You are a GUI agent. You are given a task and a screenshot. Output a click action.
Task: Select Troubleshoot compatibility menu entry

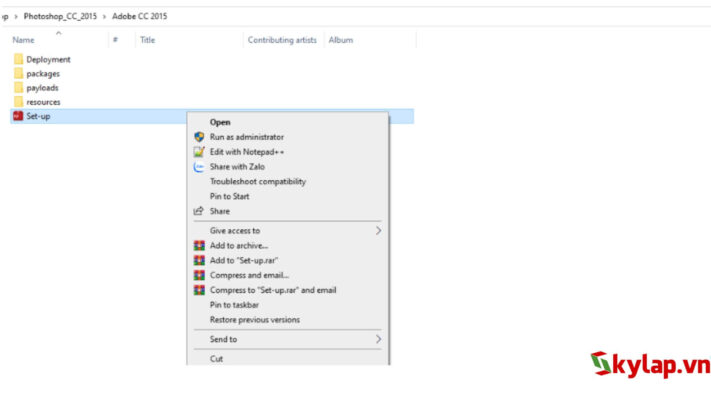257,182
